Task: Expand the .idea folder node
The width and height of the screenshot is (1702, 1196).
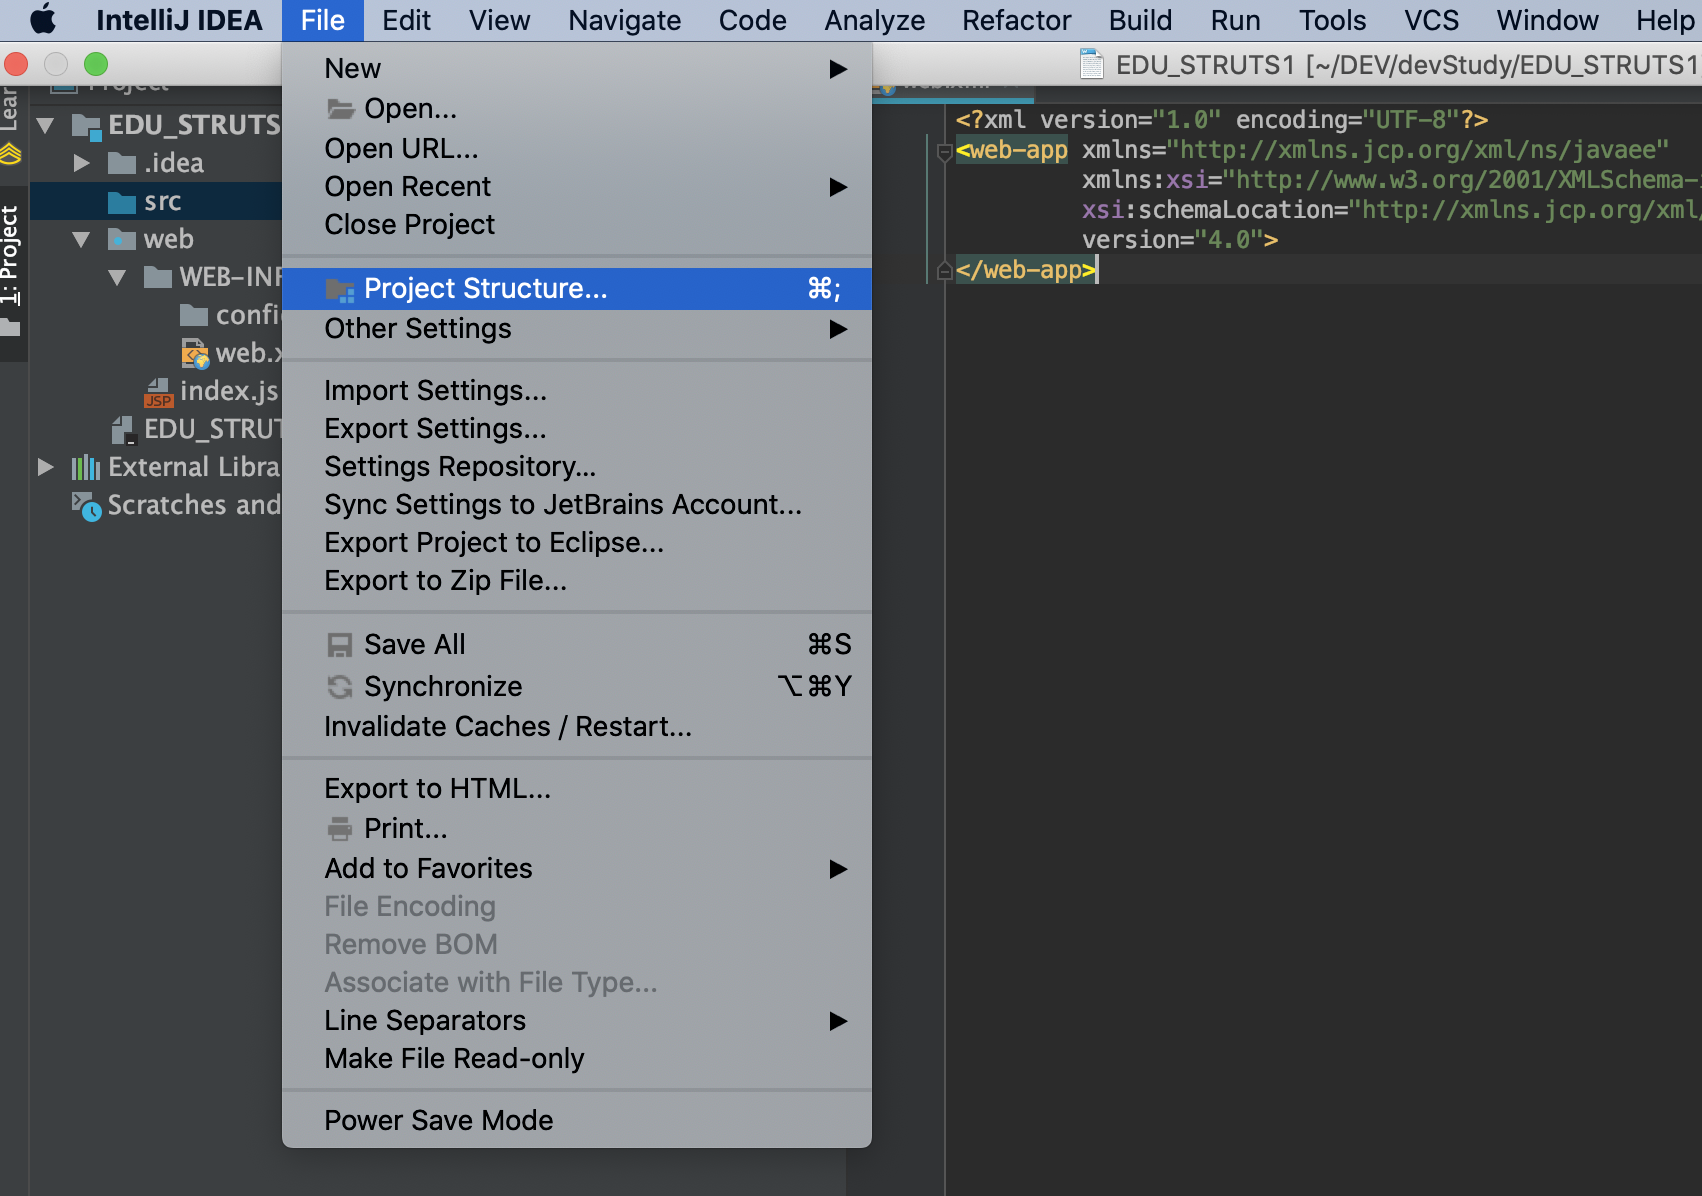Action: [82, 164]
